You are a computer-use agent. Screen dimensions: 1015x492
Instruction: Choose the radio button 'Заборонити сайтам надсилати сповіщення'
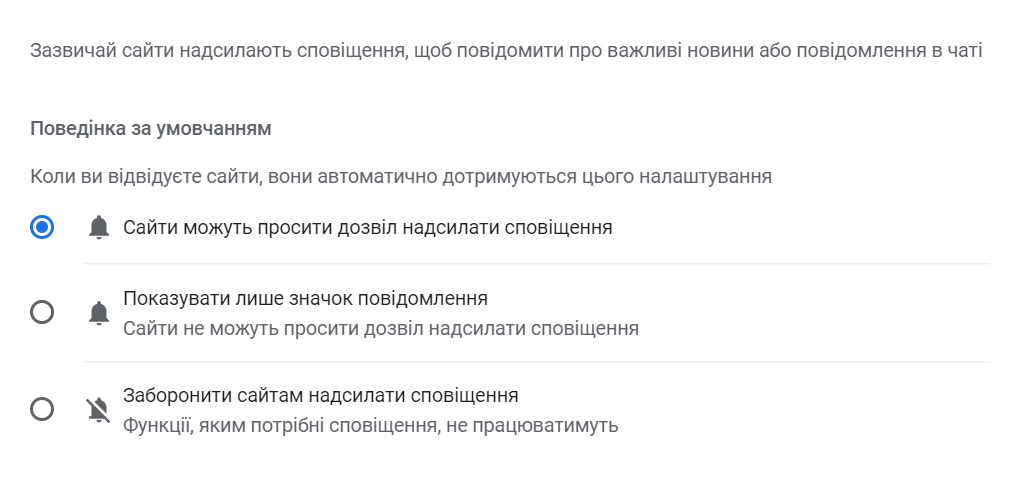[x=42, y=409]
